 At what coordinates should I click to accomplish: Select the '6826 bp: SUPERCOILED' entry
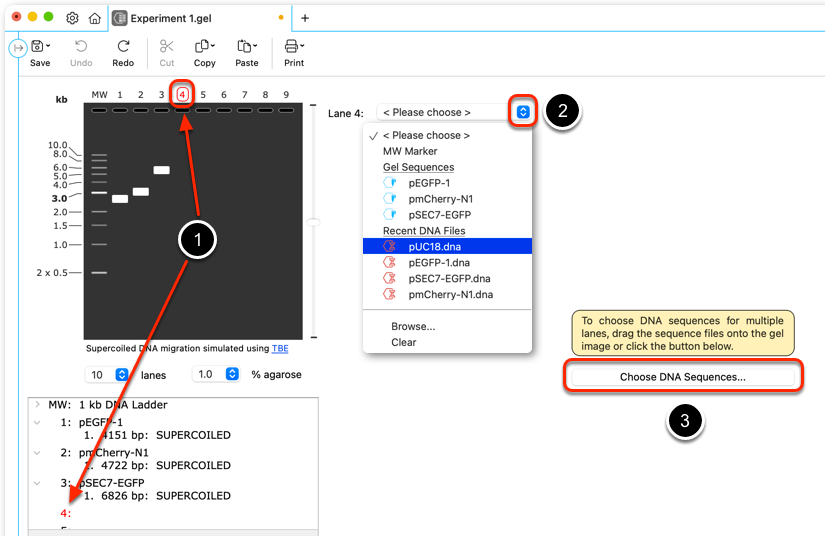click(157, 495)
